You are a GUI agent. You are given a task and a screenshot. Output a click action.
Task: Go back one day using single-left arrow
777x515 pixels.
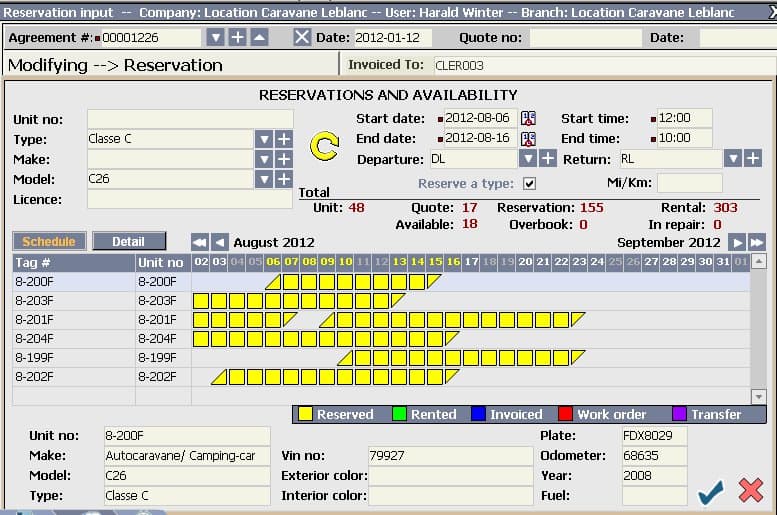220,242
